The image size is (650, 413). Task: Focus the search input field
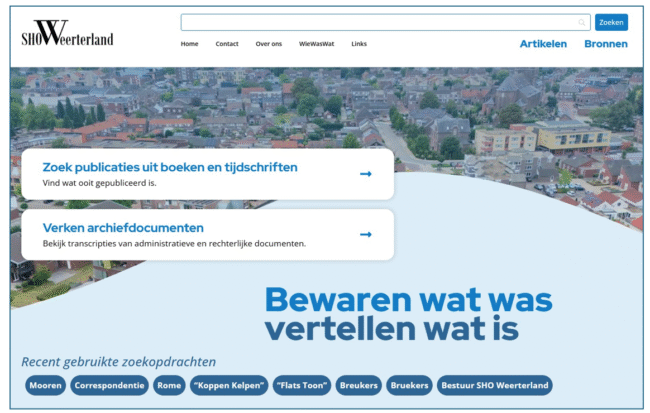[378, 22]
